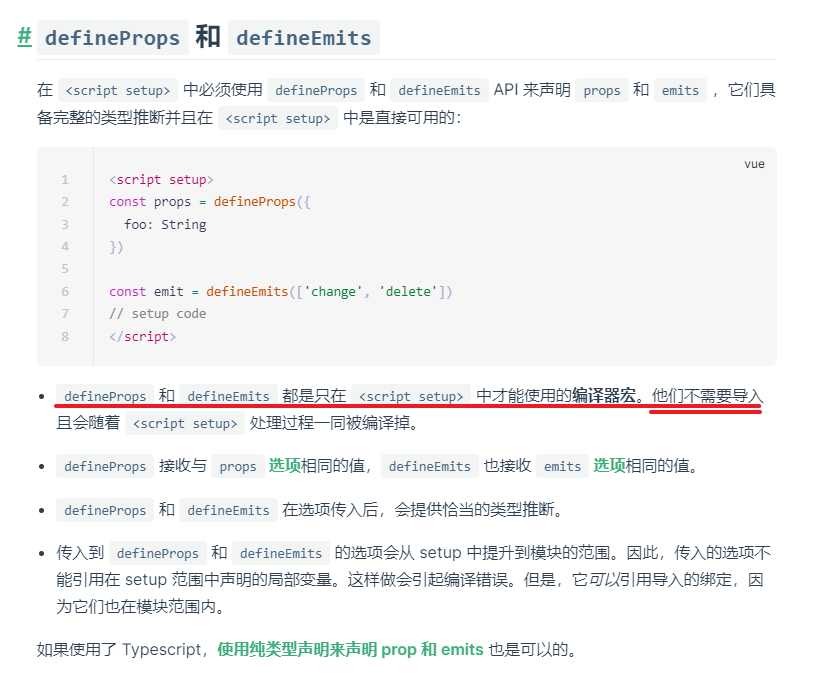
Task: Click code line 'foo: String'
Action: coord(165,224)
